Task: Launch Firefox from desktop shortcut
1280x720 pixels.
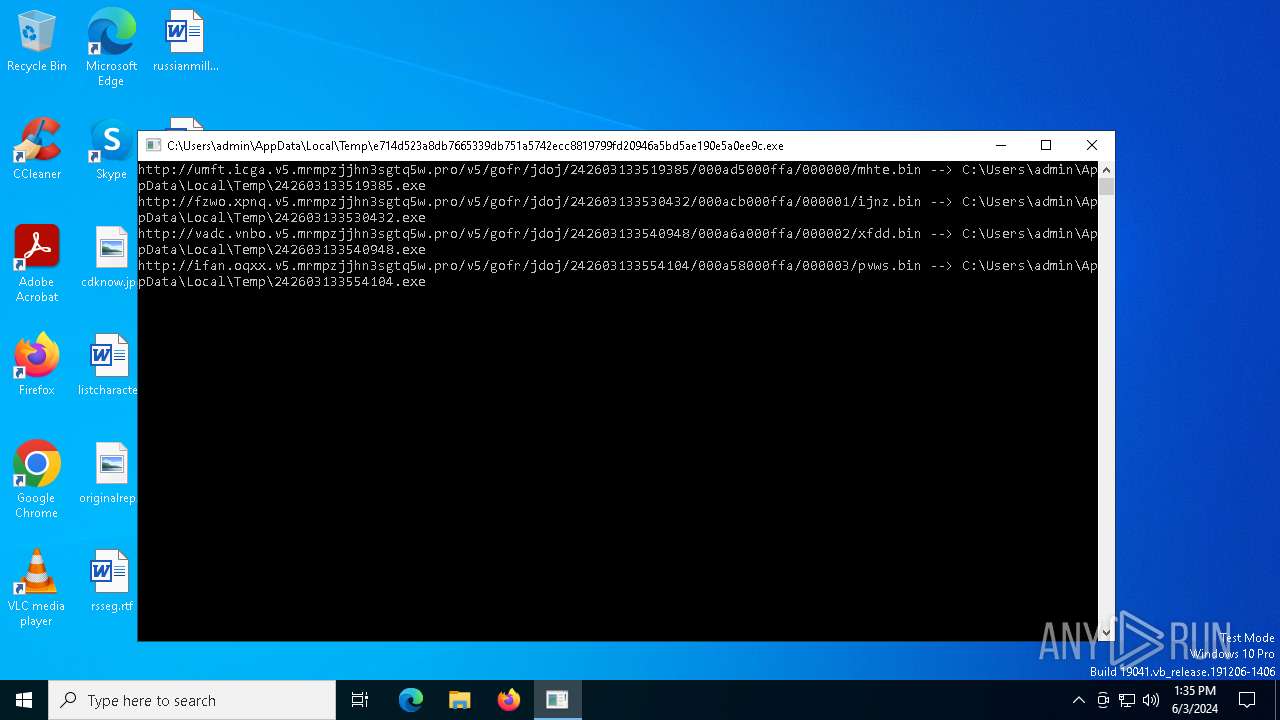Action: tap(37, 366)
